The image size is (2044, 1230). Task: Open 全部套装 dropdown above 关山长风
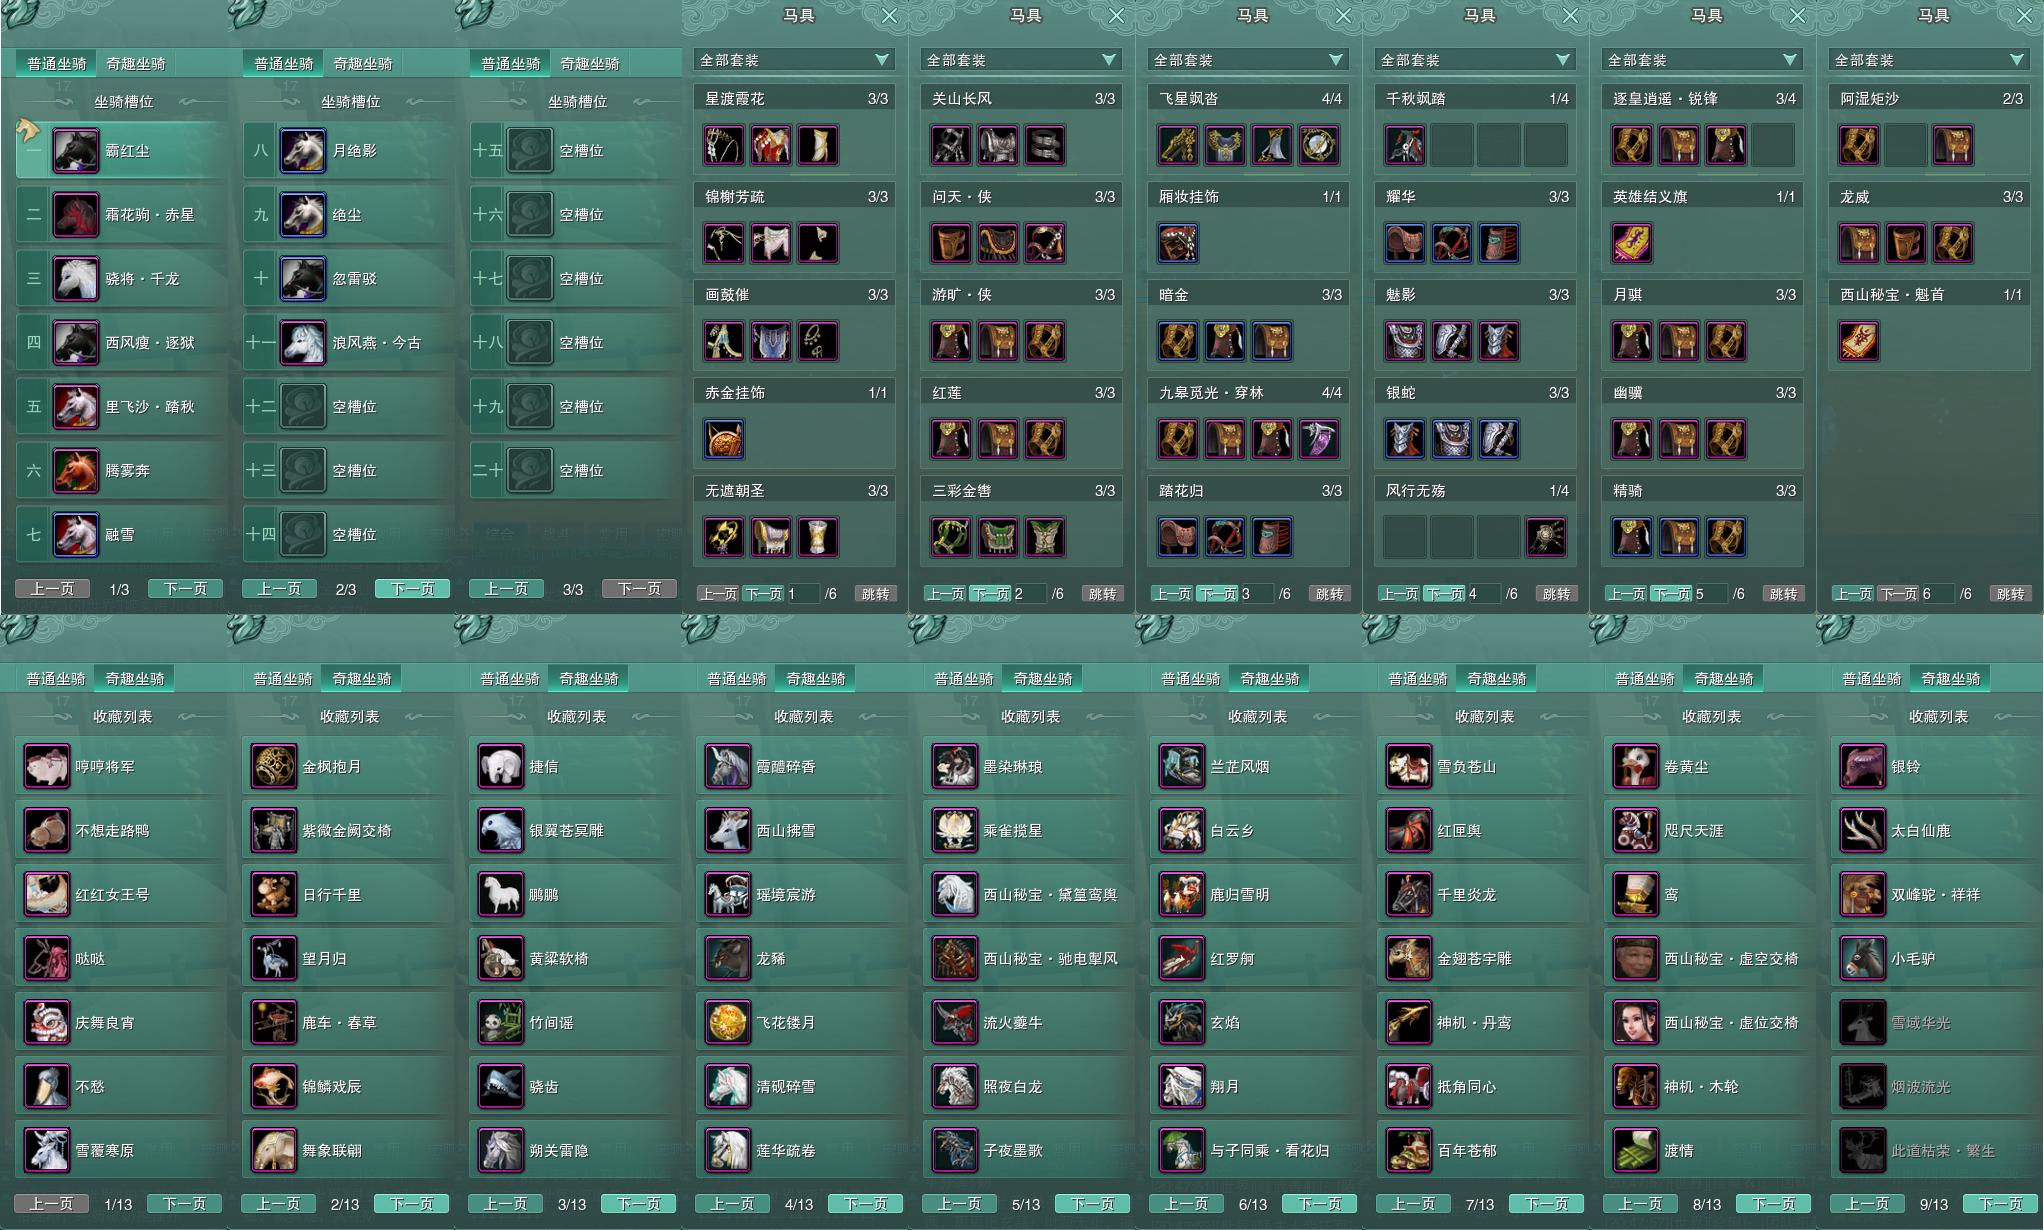(x=1021, y=60)
